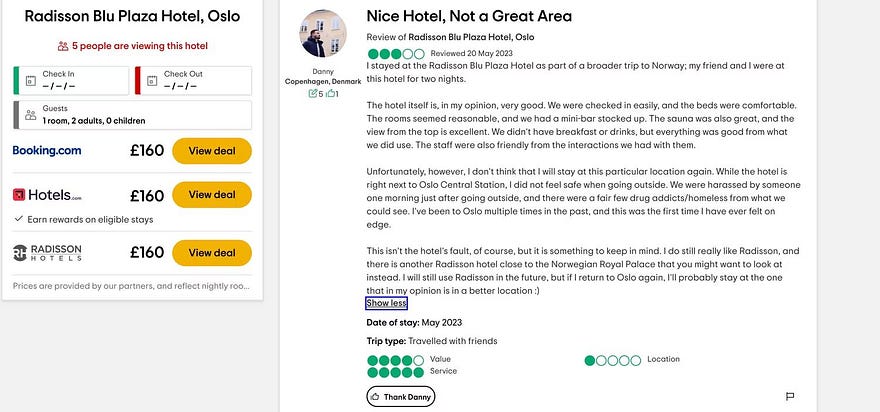Click the Hotels.com logo
Image resolution: width=880 pixels, height=412 pixels.
[x=47, y=195]
